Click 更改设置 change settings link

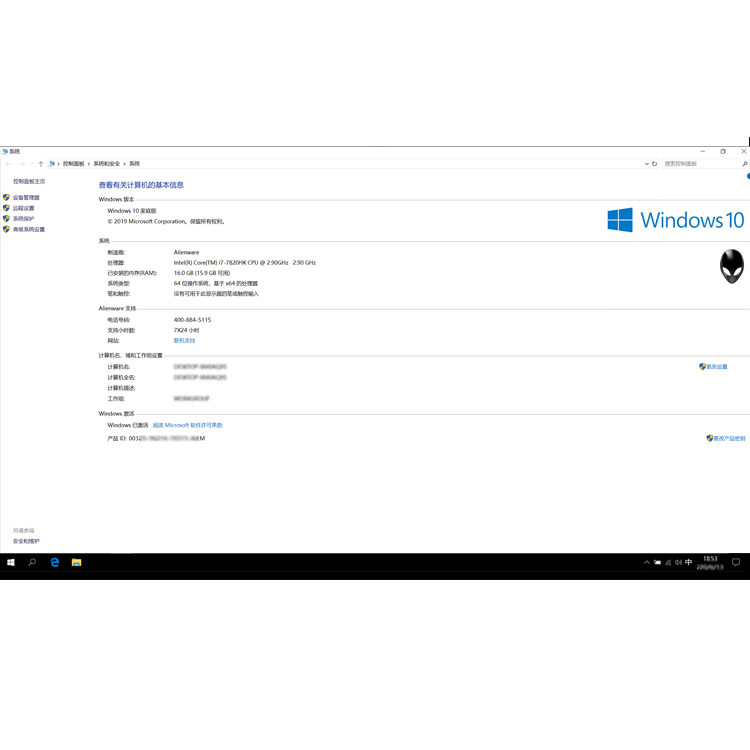(717, 367)
